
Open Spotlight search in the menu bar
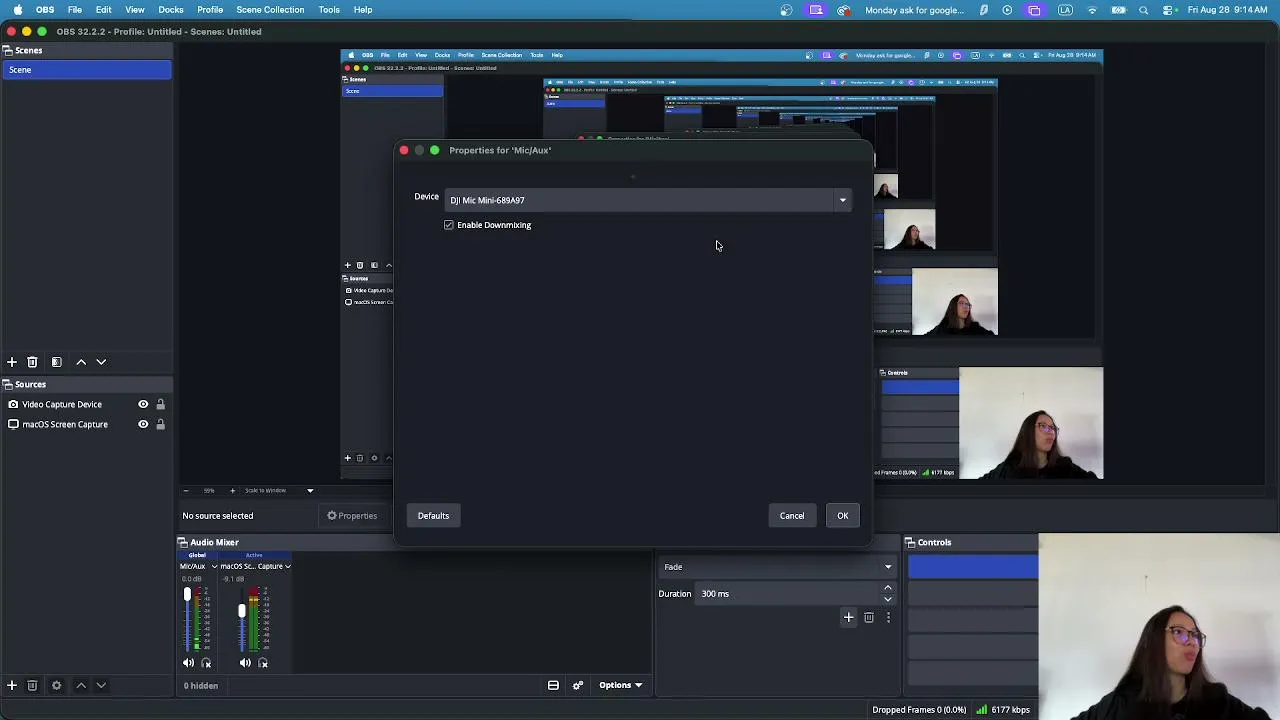click(x=1144, y=10)
